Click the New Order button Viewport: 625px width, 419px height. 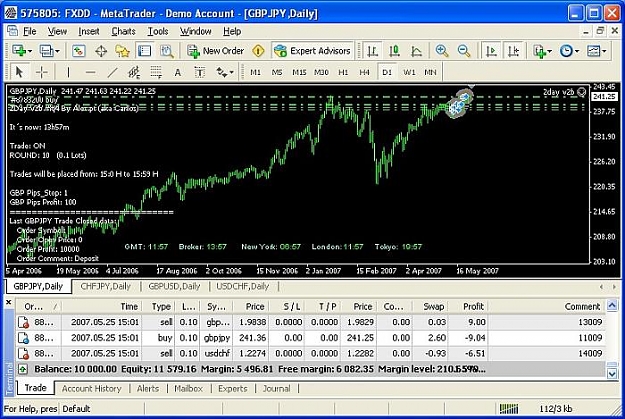(216, 51)
